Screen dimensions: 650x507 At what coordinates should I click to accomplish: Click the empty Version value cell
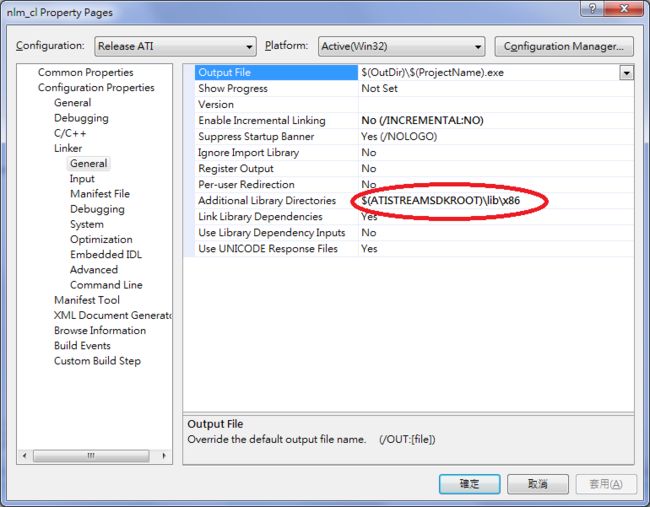tap(496, 104)
